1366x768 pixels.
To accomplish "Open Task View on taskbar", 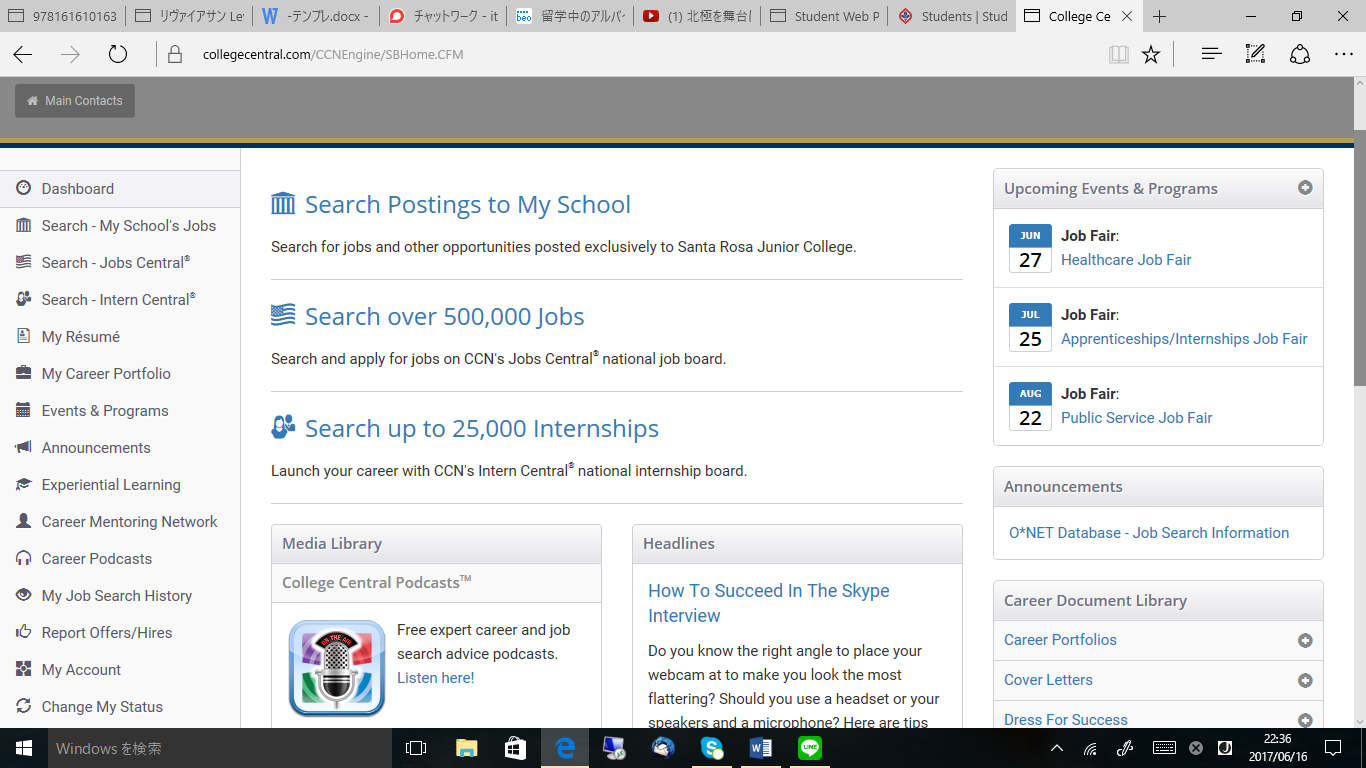I will [x=416, y=748].
